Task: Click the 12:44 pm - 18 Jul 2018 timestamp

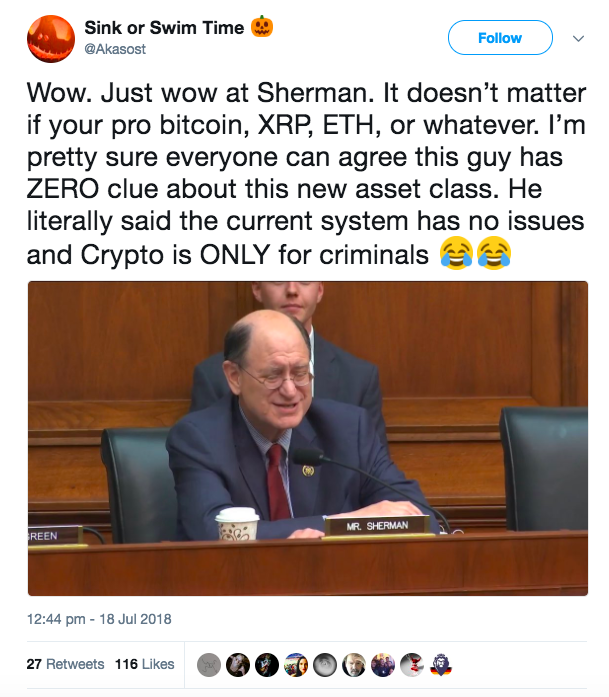Action: [x=100, y=619]
